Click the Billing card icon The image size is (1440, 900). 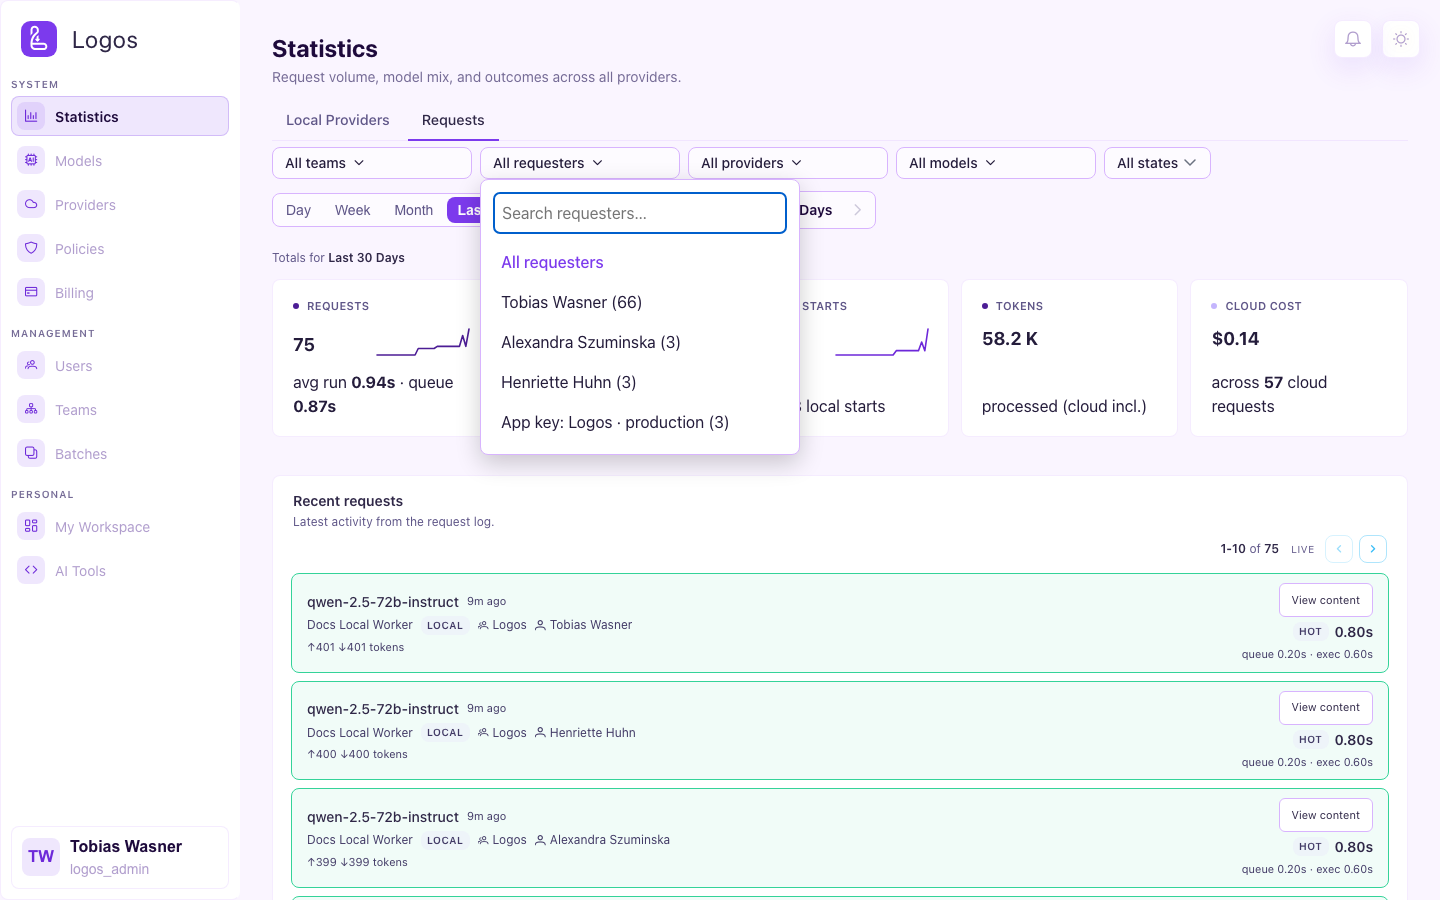[x=31, y=292]
